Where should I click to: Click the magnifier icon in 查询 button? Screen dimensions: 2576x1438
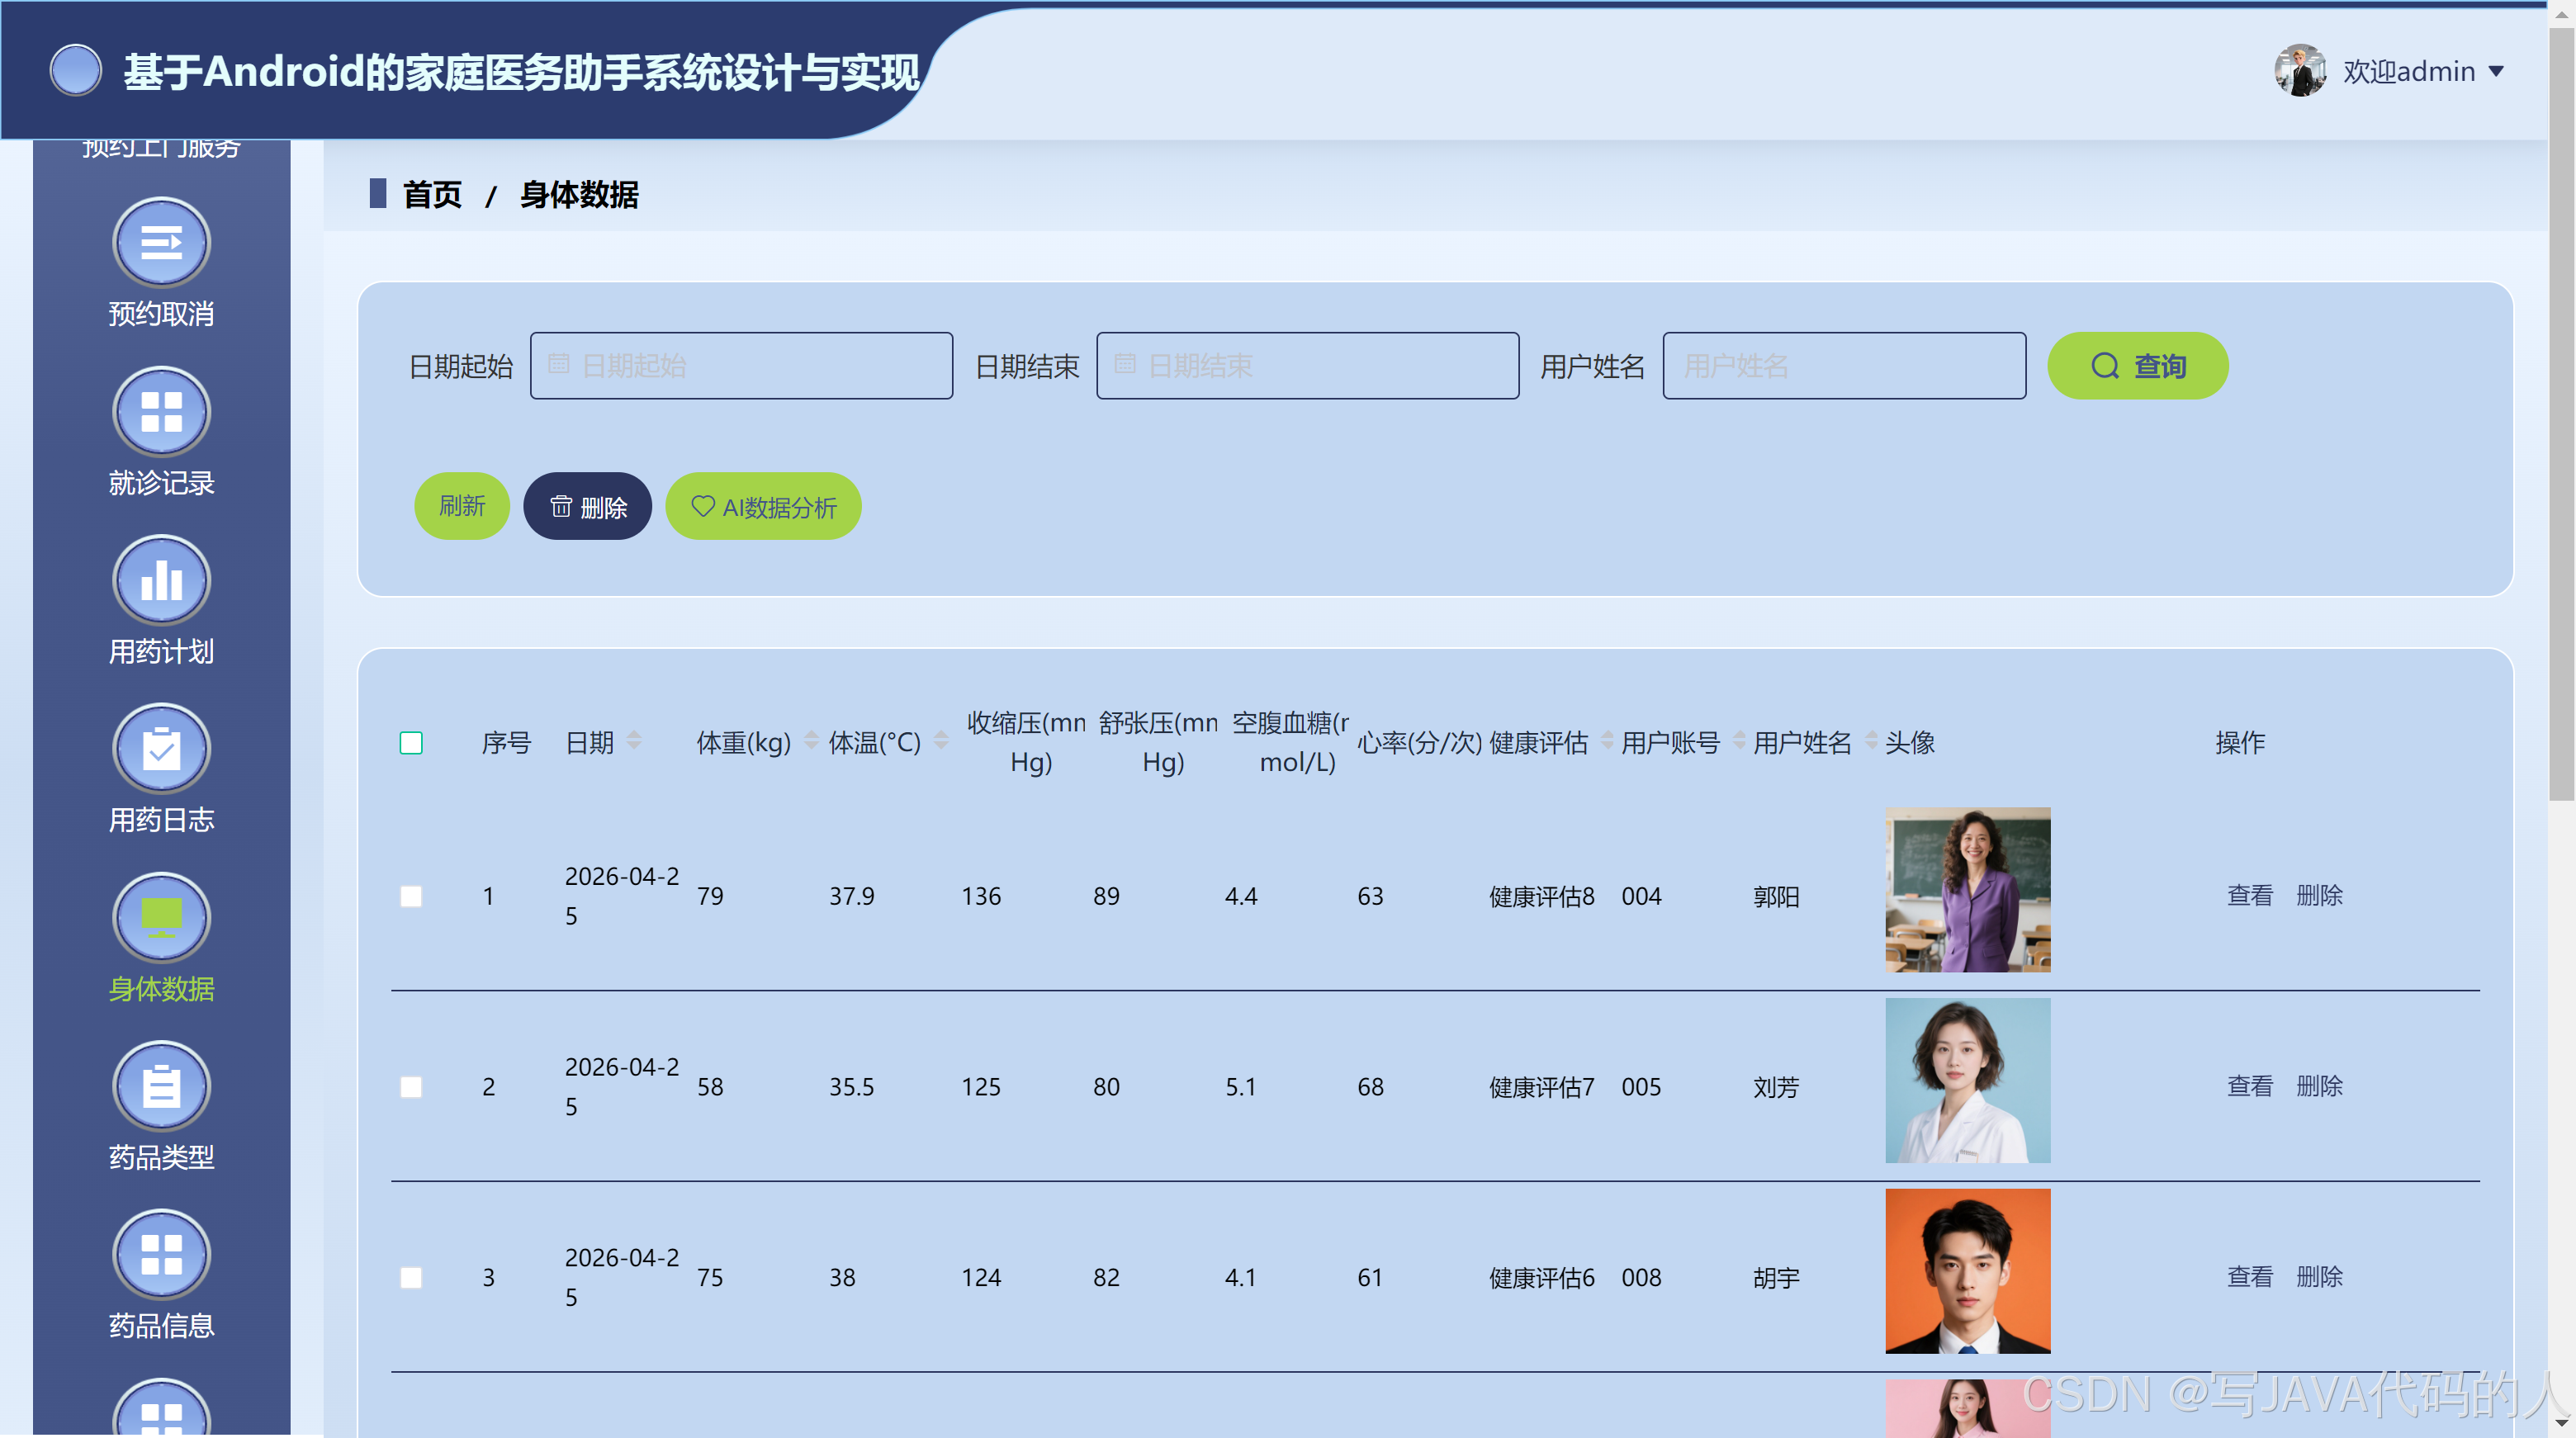(x=2105, y=366)
